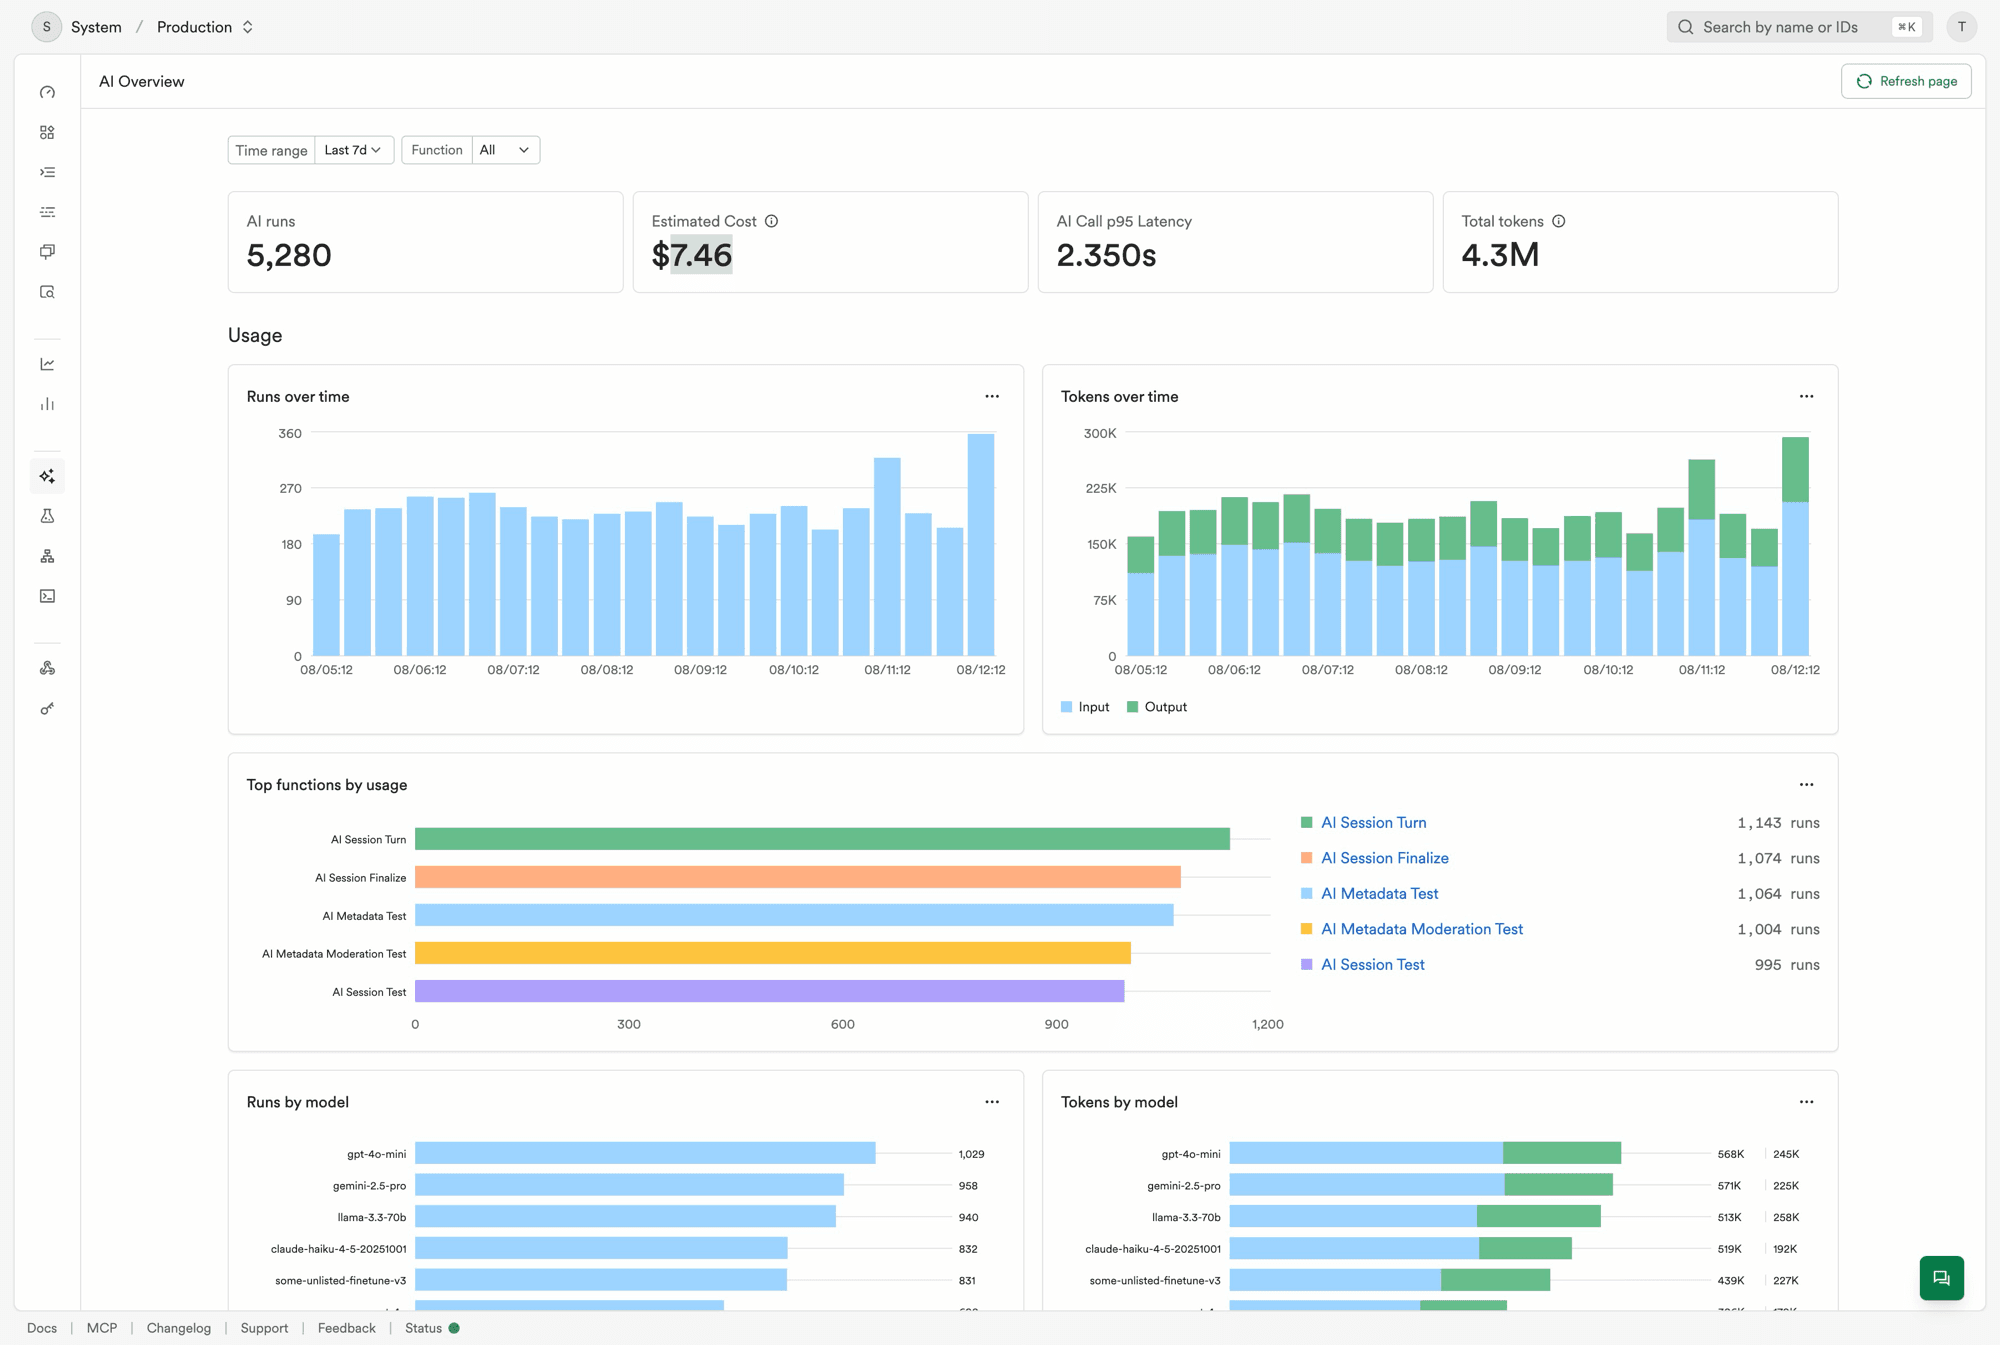This screenshot has height=1345, width=2000.
Task: Open the Function All dropdown
Action: click(x=505, y=150)
